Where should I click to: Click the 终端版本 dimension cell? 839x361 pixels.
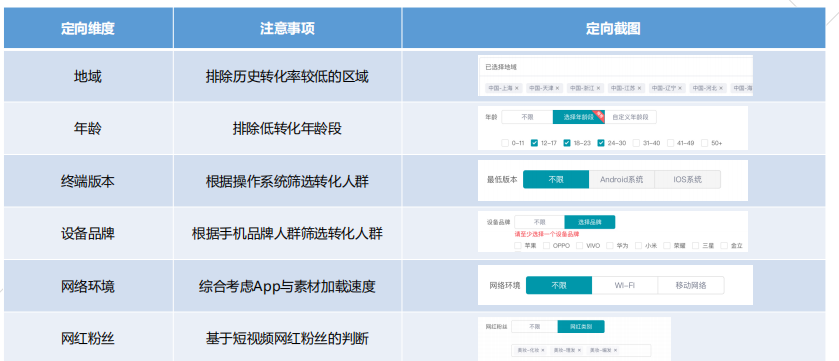click(88, 181)
